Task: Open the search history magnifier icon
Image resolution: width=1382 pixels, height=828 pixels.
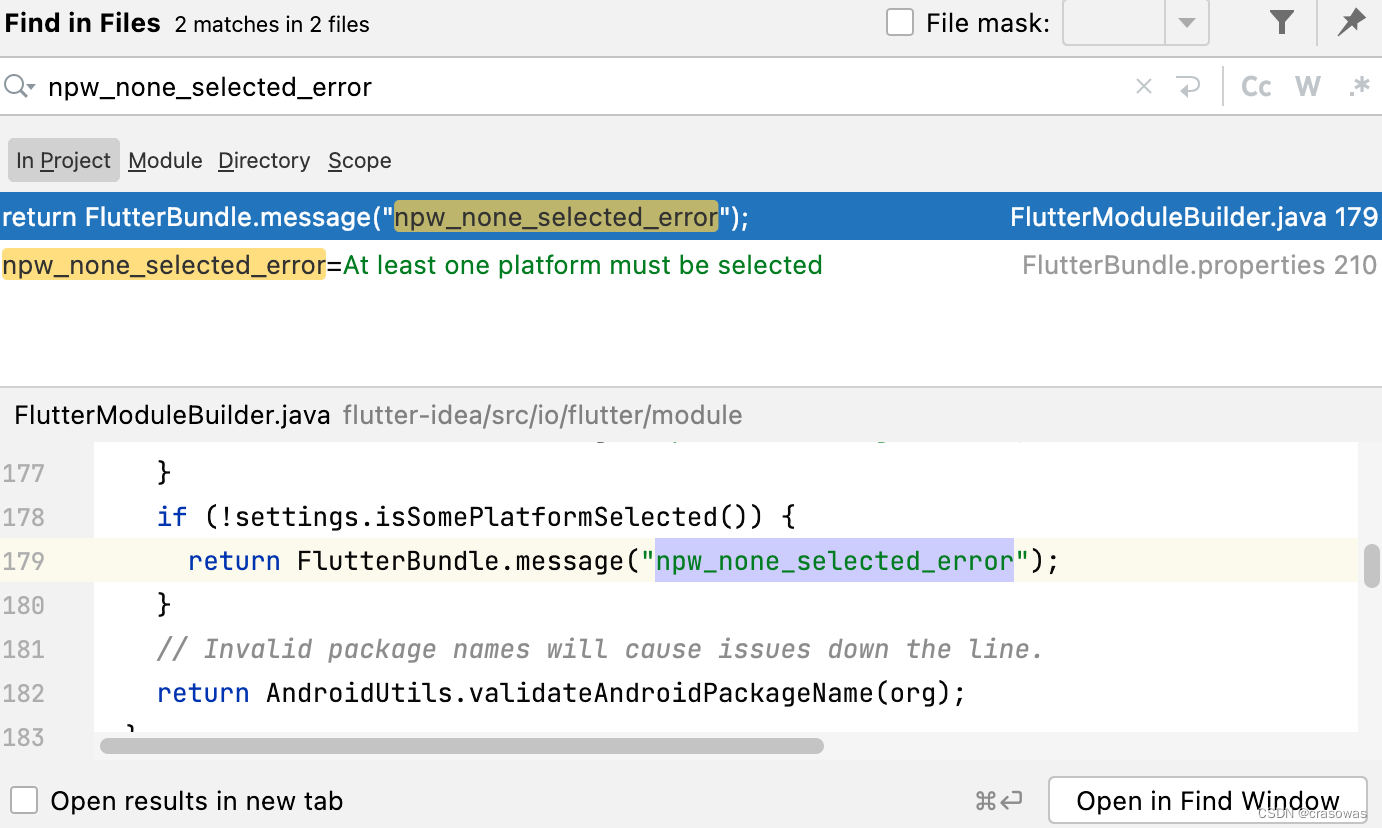Action: coord(19,87)
